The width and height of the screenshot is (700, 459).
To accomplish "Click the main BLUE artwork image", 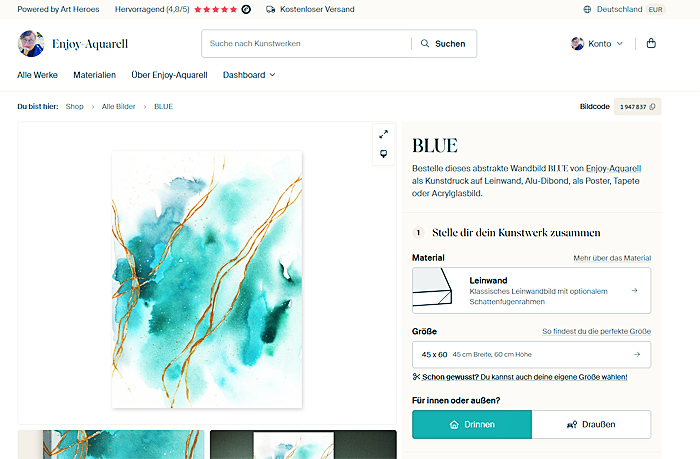I will click(207, 280).
